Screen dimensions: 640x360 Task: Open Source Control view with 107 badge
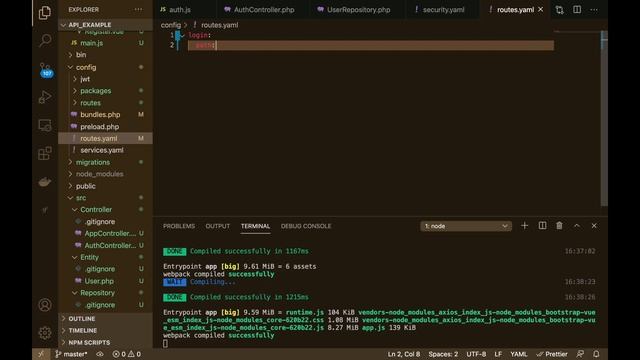click(45, 69)
